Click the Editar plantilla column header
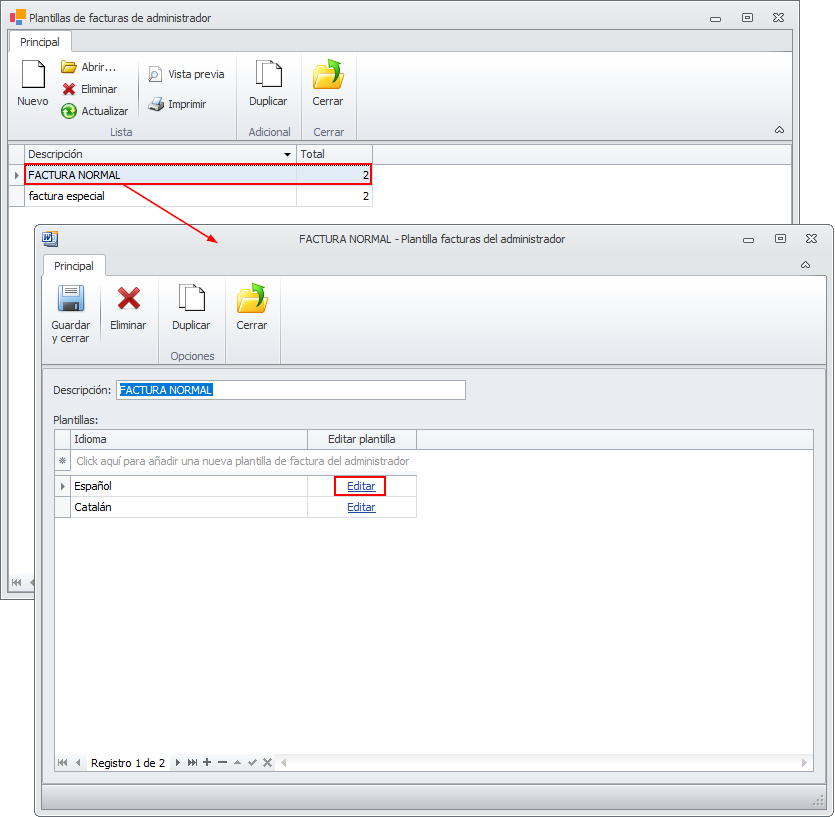Image resolution: width=835 pixels, height=817 pixels. click(x=362, y=439)
